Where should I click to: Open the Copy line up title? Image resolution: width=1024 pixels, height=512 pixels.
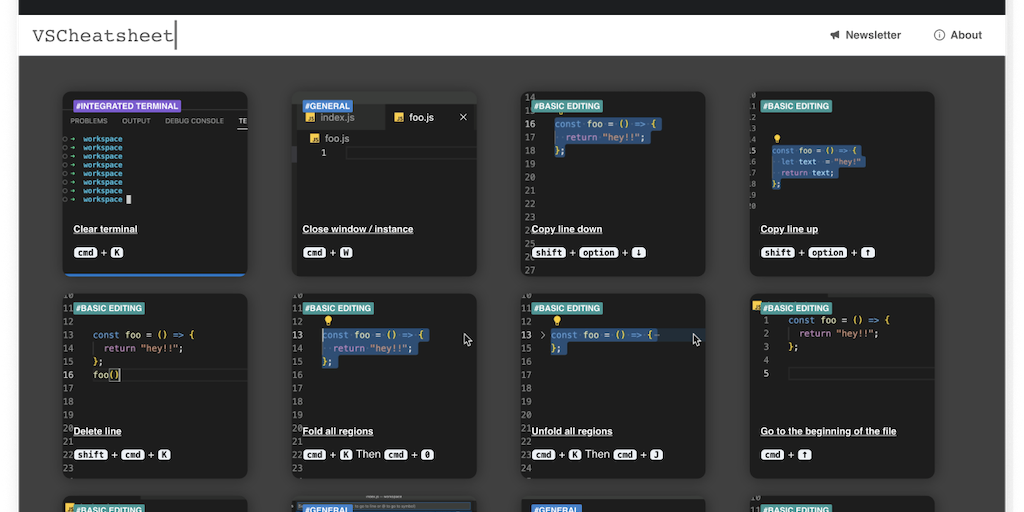[x=789, y=229]
